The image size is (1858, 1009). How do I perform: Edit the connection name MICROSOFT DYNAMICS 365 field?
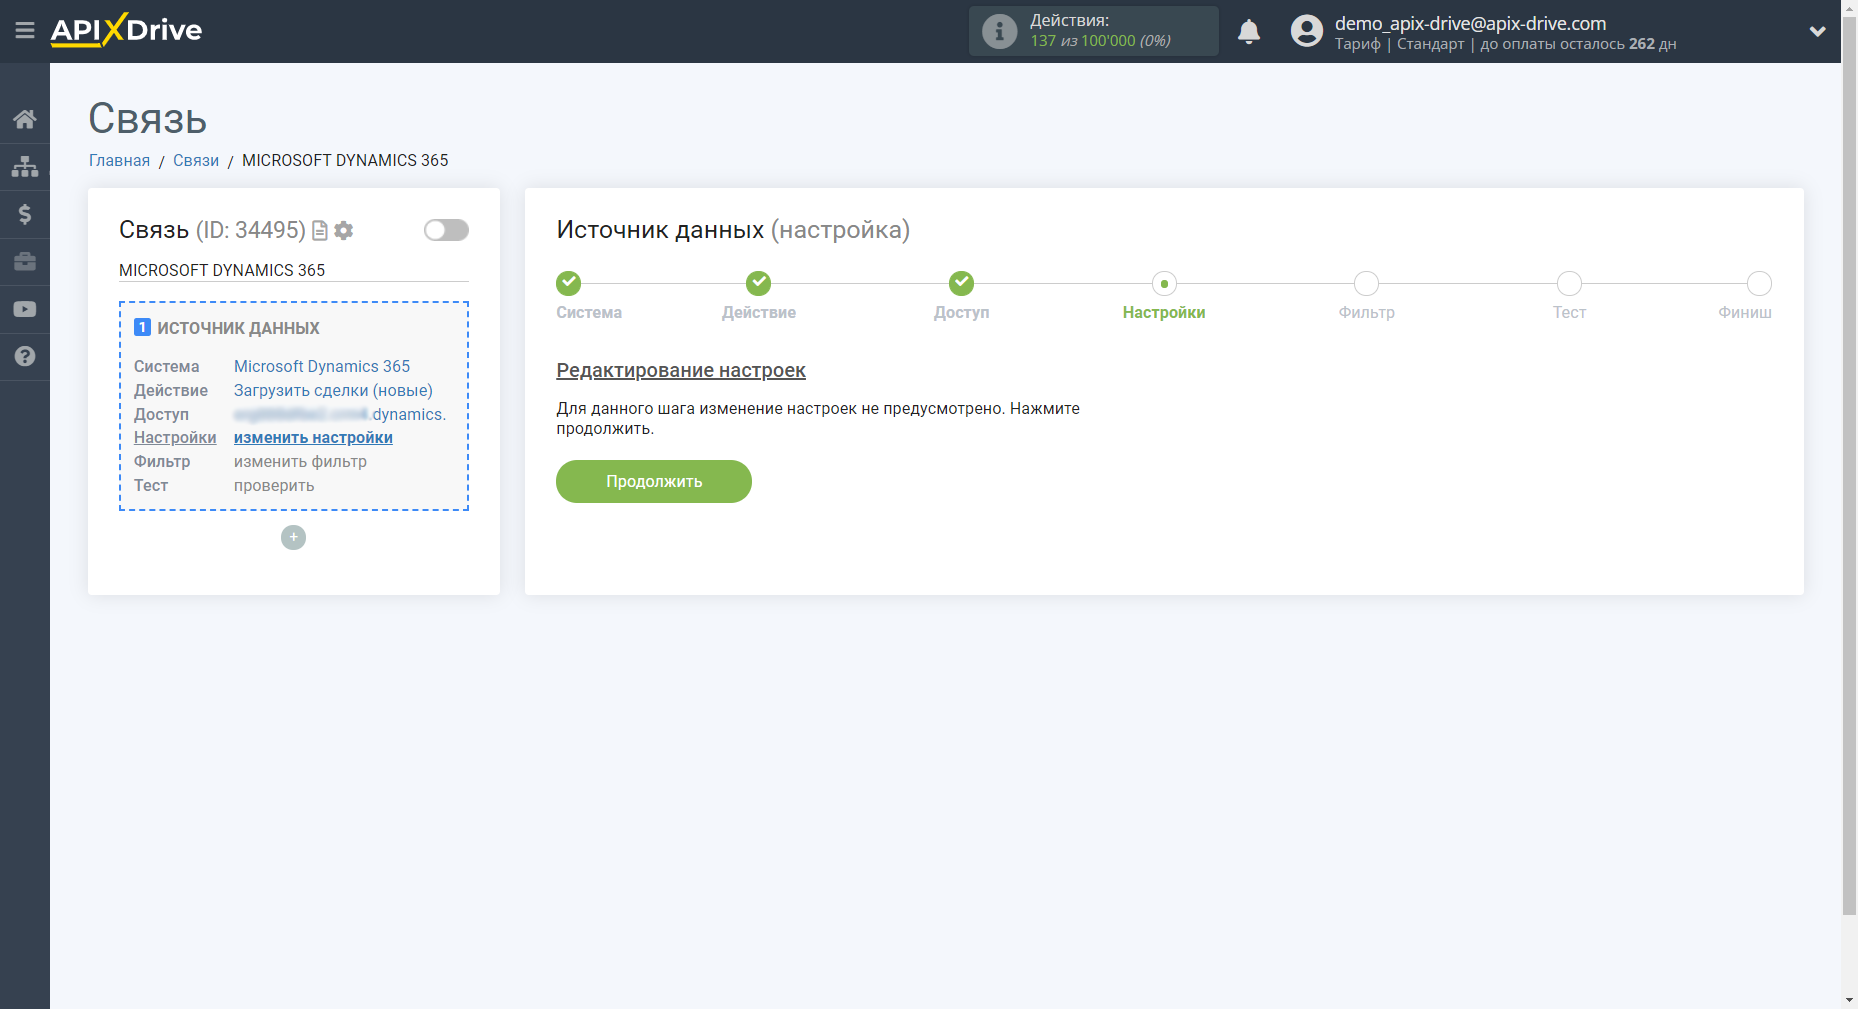click(294, 271)
